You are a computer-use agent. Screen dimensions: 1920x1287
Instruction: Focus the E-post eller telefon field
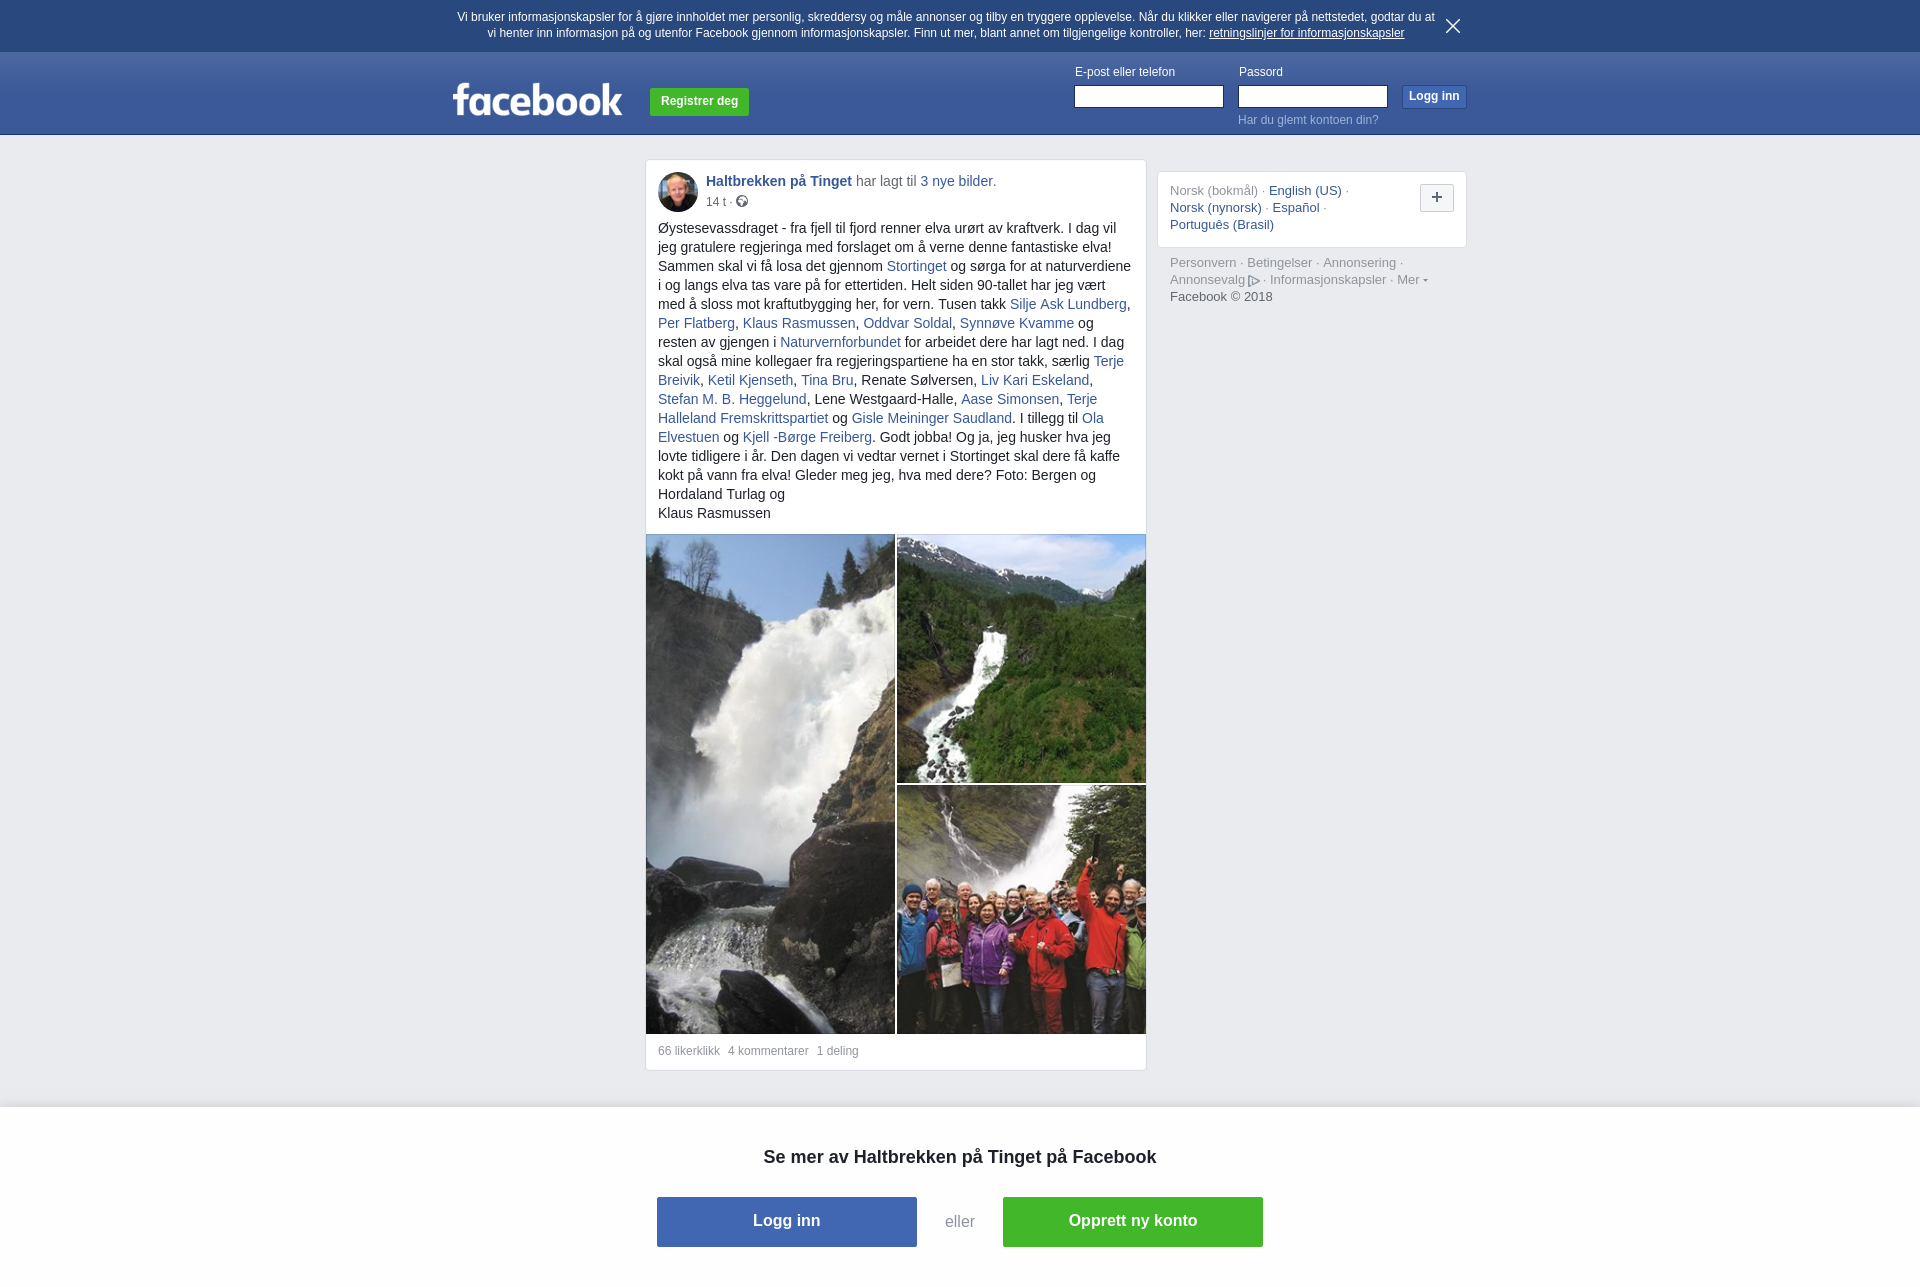pyautogui.click(x=1149, y=97)
